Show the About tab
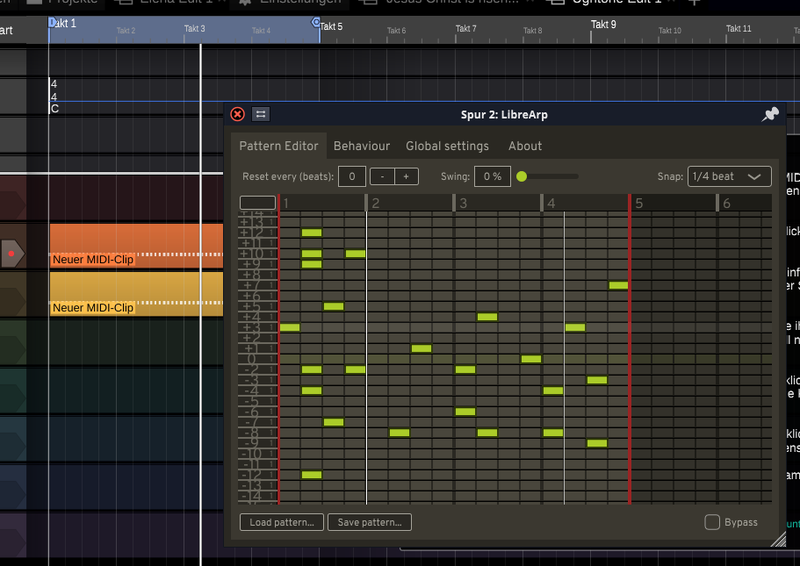800x566 pixels. point(525,146)
